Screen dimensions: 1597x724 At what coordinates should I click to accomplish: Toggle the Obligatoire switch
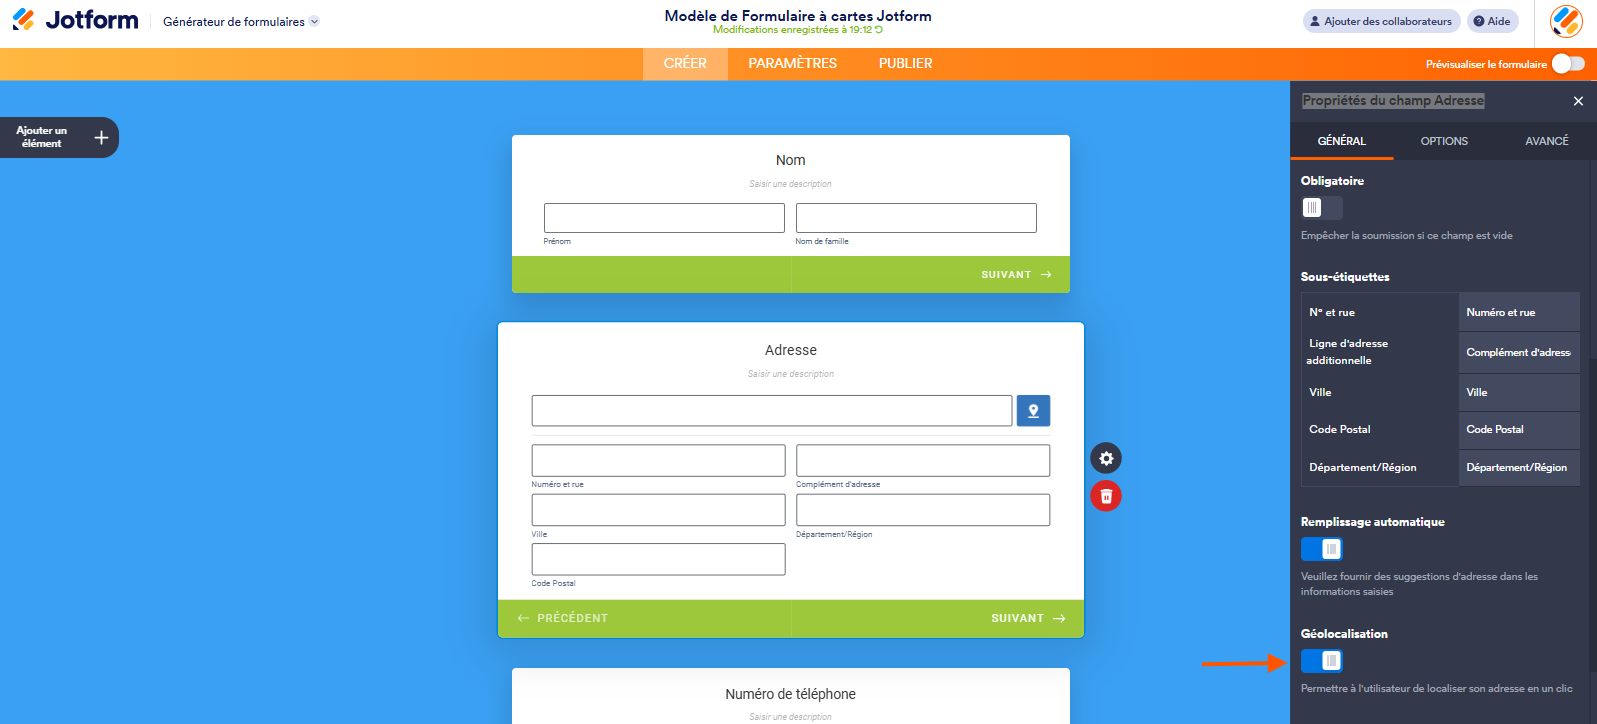click(x=1321, y=208)
